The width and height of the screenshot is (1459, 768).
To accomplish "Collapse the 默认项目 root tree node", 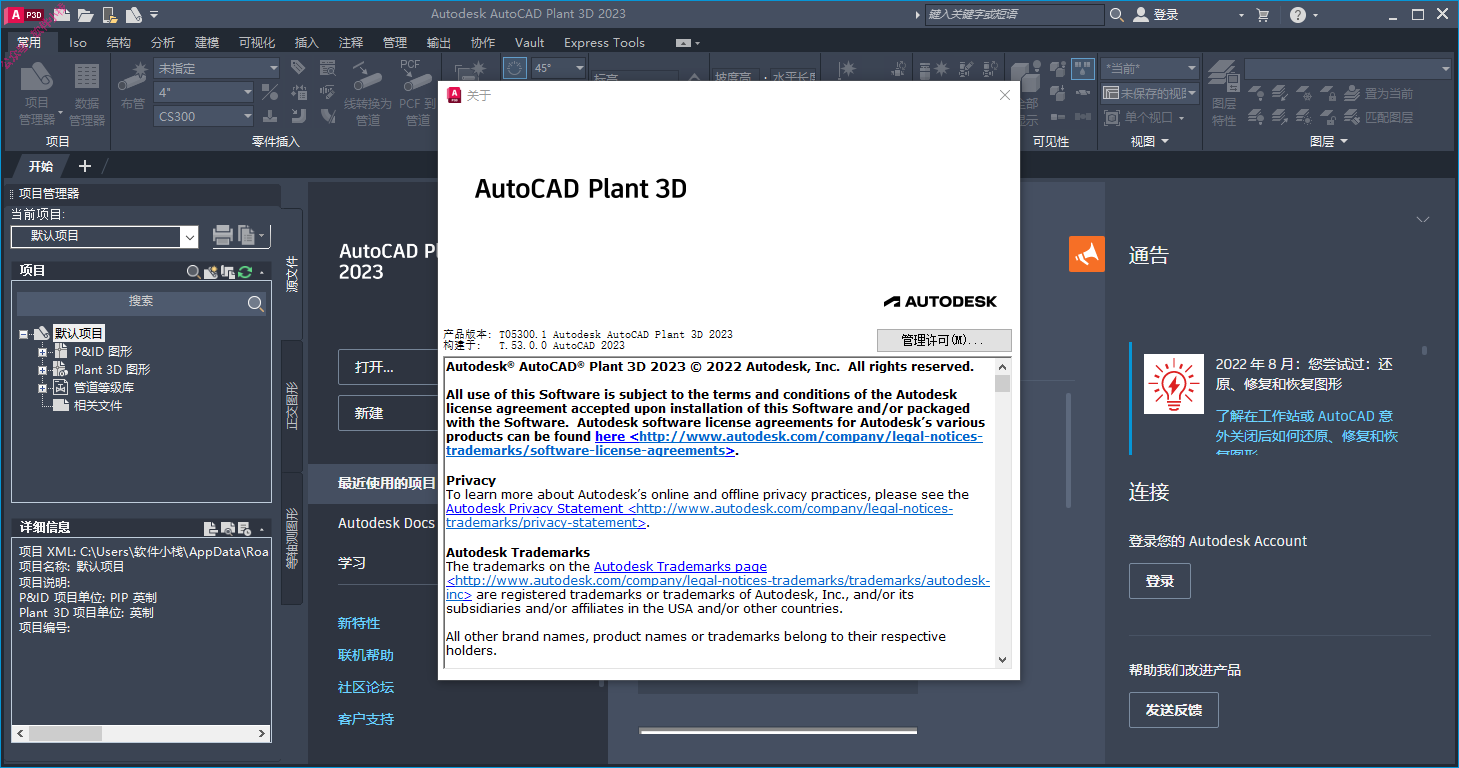I will pyautogui.click(x=23, y=334).
